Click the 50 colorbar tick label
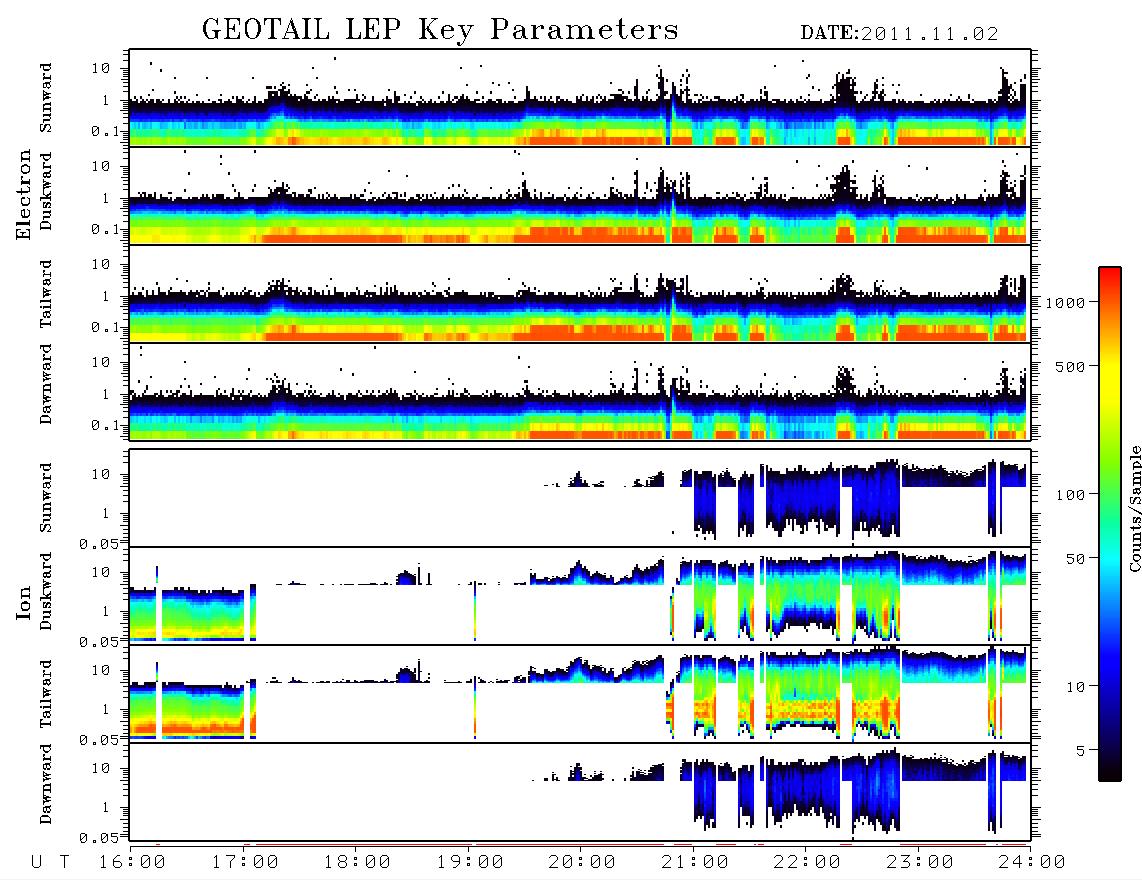The height and width of the screenshot is (880, 1142). (x=1076, y=559)
